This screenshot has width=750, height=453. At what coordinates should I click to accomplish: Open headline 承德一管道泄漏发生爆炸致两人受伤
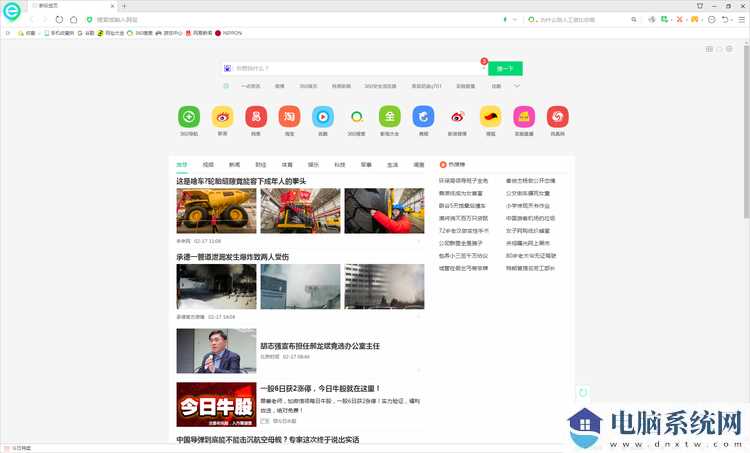(232, 257)
